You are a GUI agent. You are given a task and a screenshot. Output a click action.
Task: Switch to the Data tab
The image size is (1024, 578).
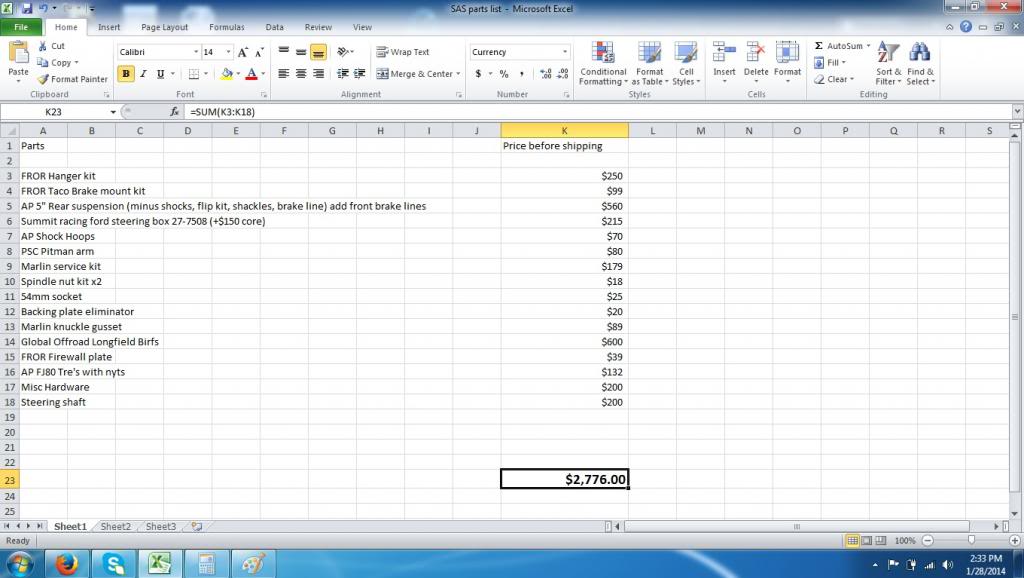274,27
